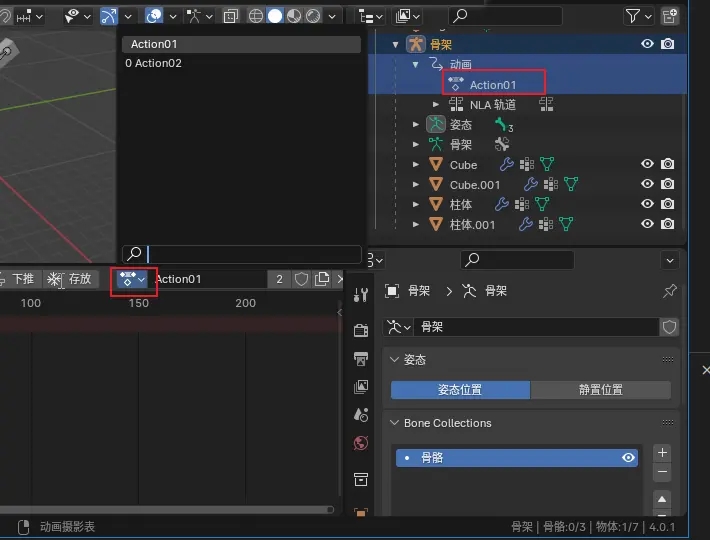The image size is (710, 540).
Task: Select Action01 in the action list
Action: [240, 44]
